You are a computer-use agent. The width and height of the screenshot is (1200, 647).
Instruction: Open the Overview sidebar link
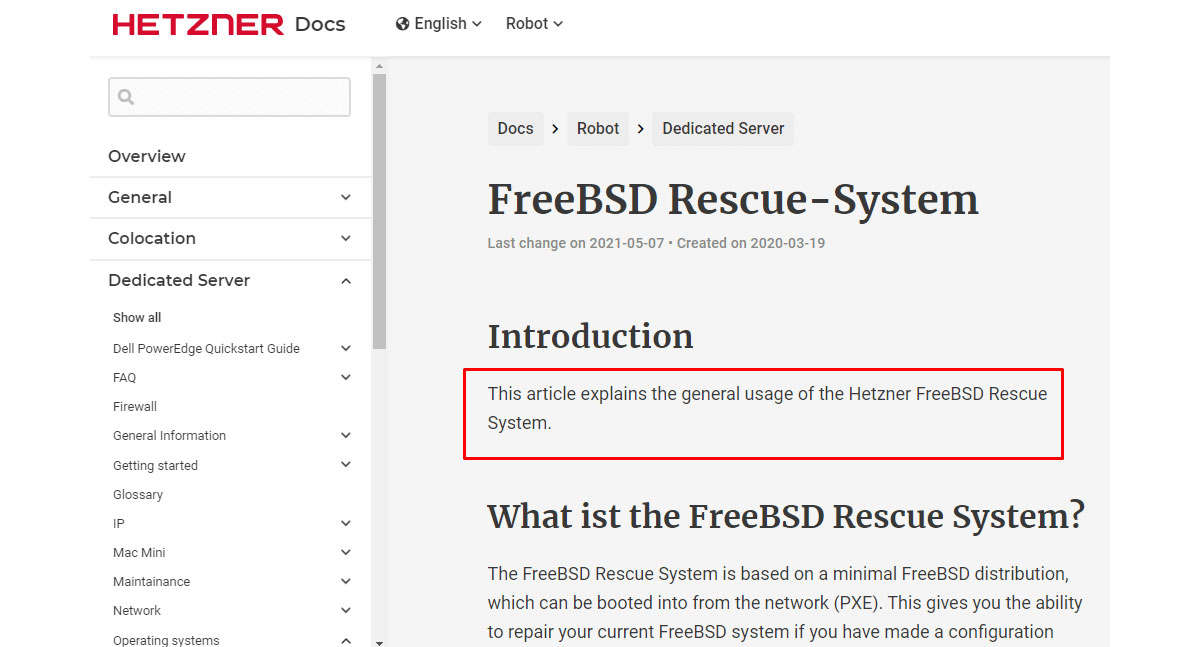pyautogui.click(x=147, y=156)
